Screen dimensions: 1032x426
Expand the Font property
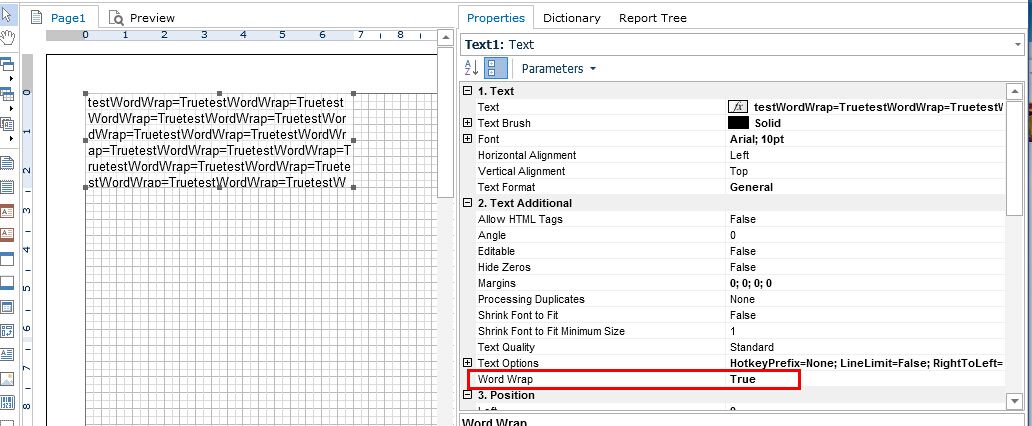click(x=467, y=139)
